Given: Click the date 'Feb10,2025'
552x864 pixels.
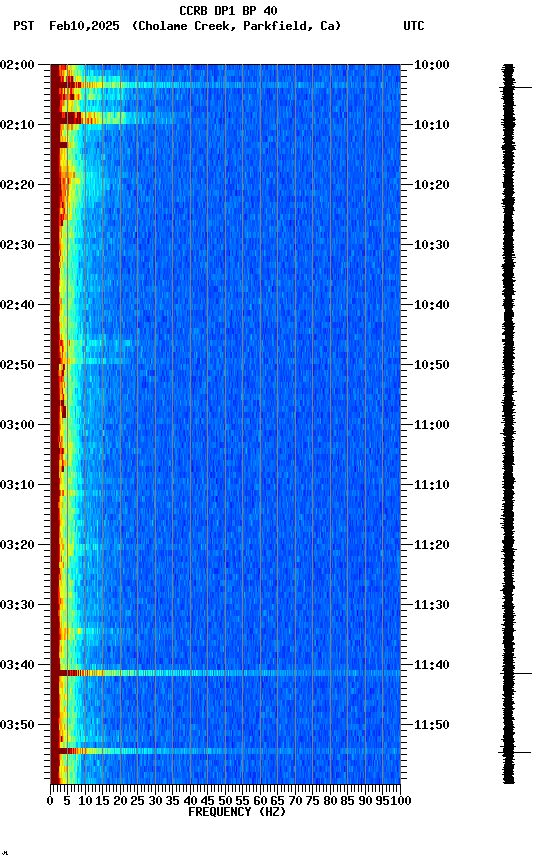Looking at the screenshot, I should point(84,26).
